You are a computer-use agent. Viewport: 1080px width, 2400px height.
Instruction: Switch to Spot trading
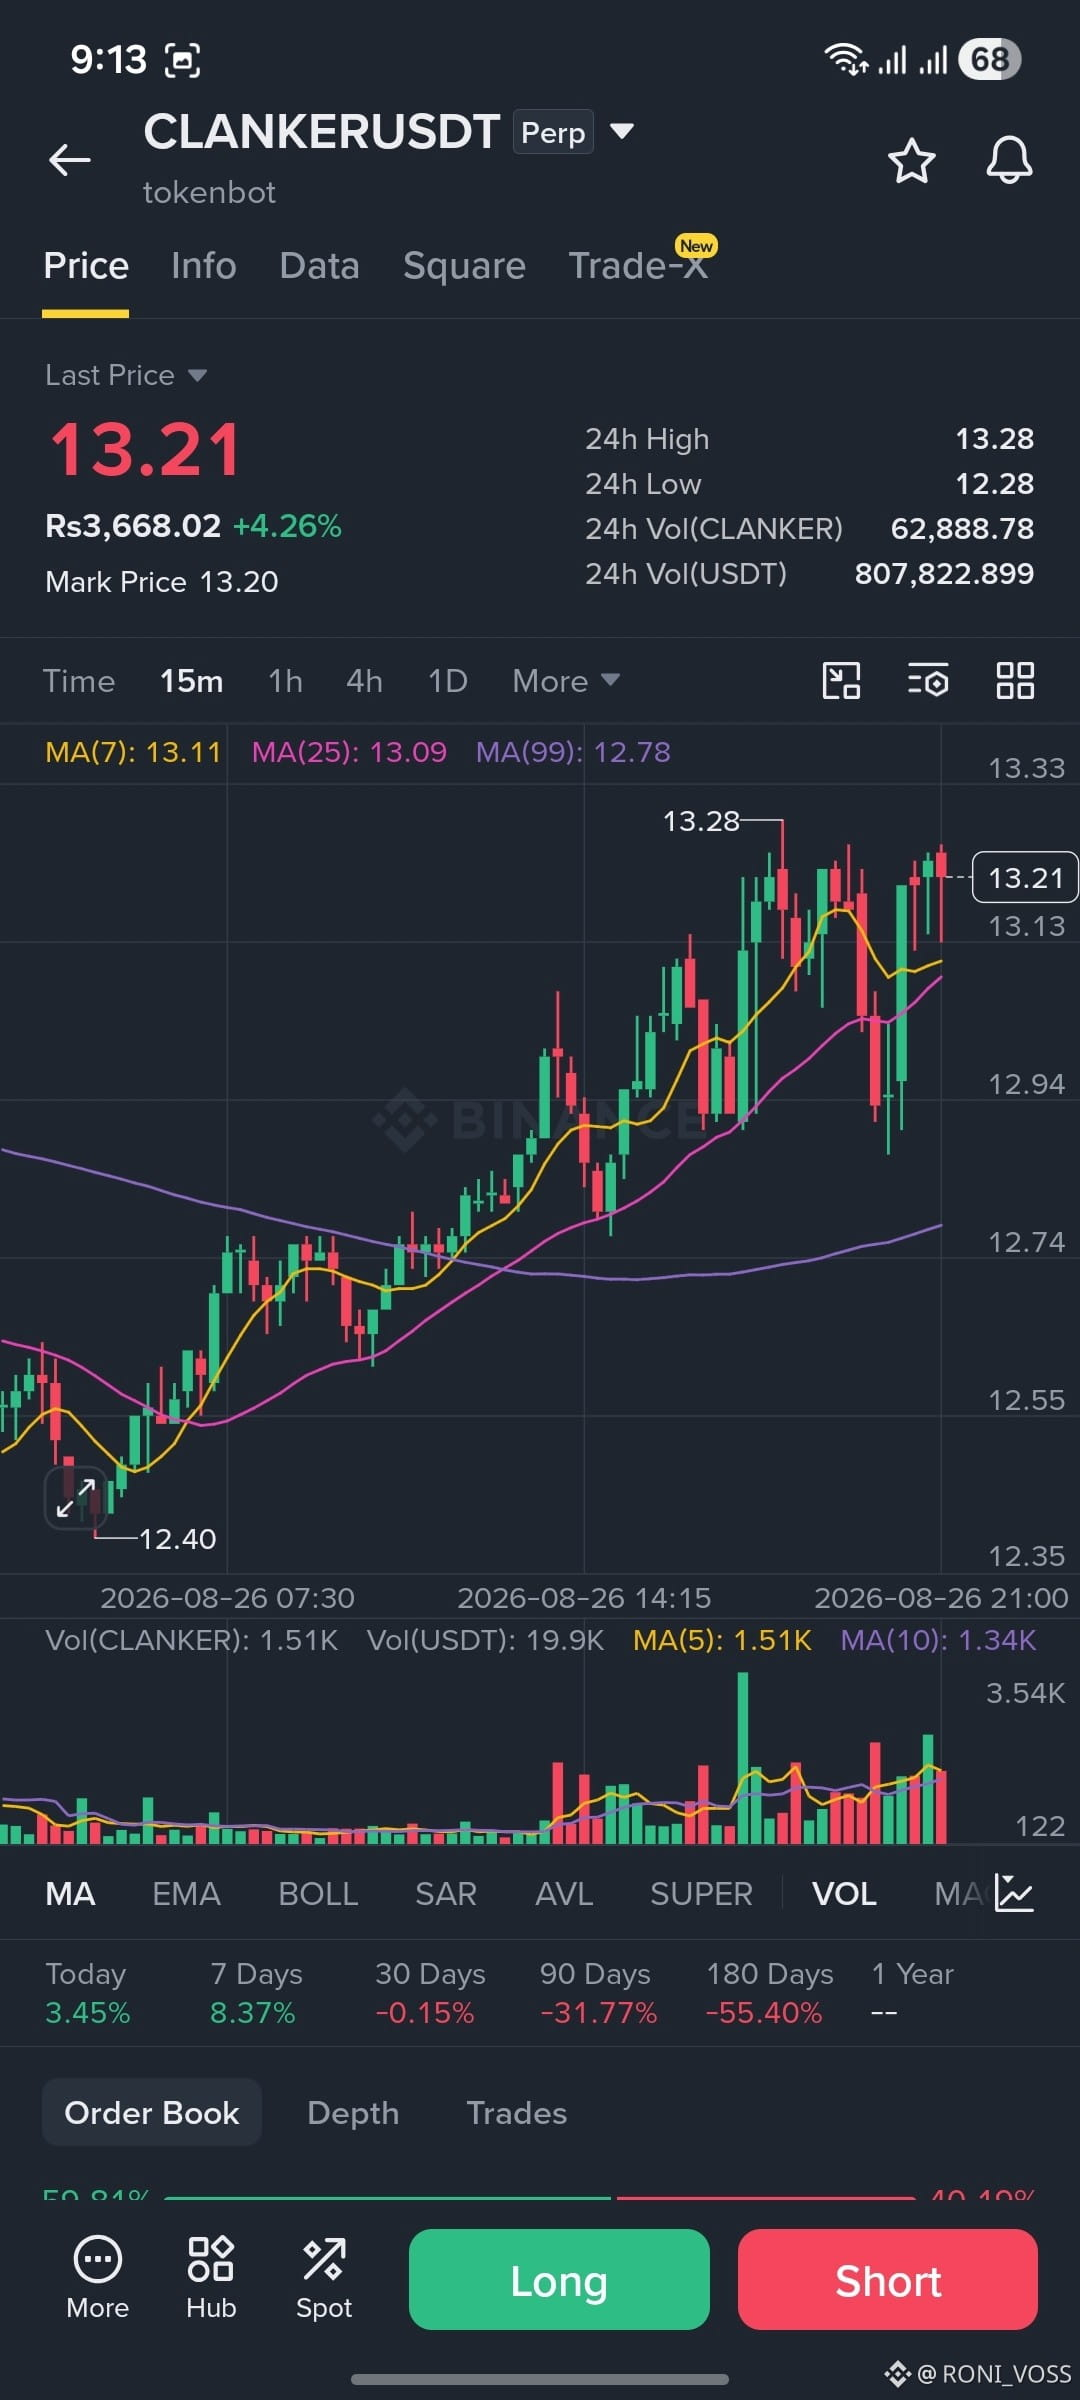point(324,2278)
